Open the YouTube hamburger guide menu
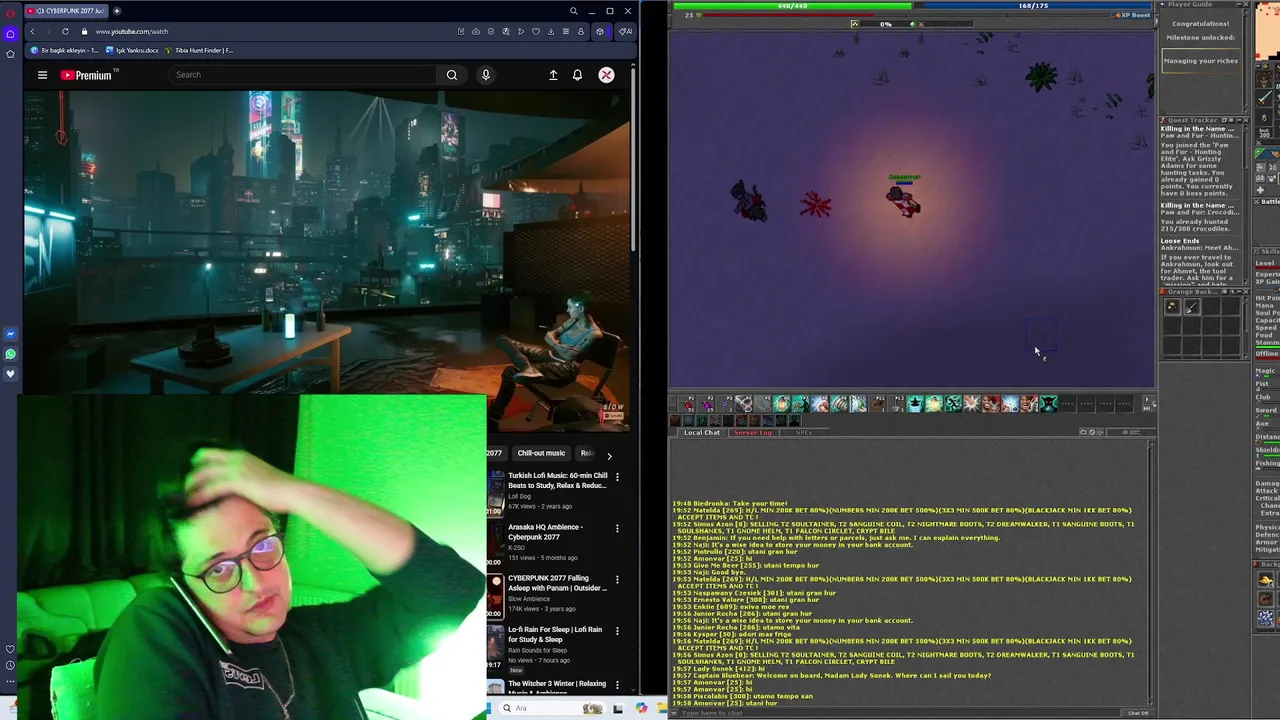The width and height of the screenshot is (1280, 720). [42, 75]
